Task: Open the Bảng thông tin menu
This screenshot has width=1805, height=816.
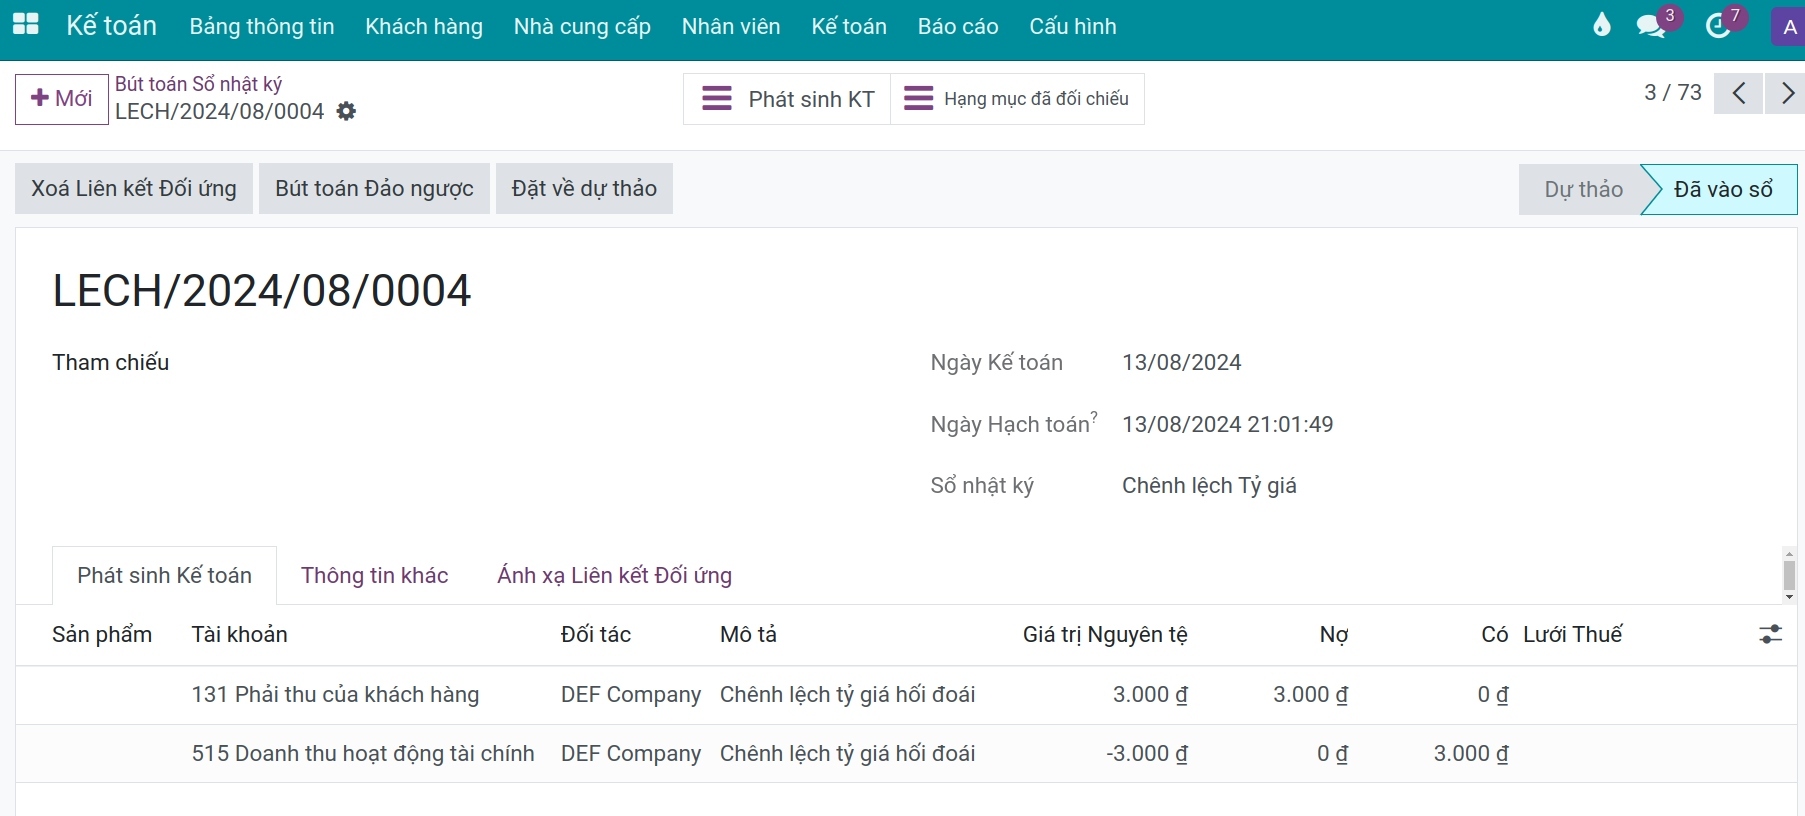Action: [262, 27]
